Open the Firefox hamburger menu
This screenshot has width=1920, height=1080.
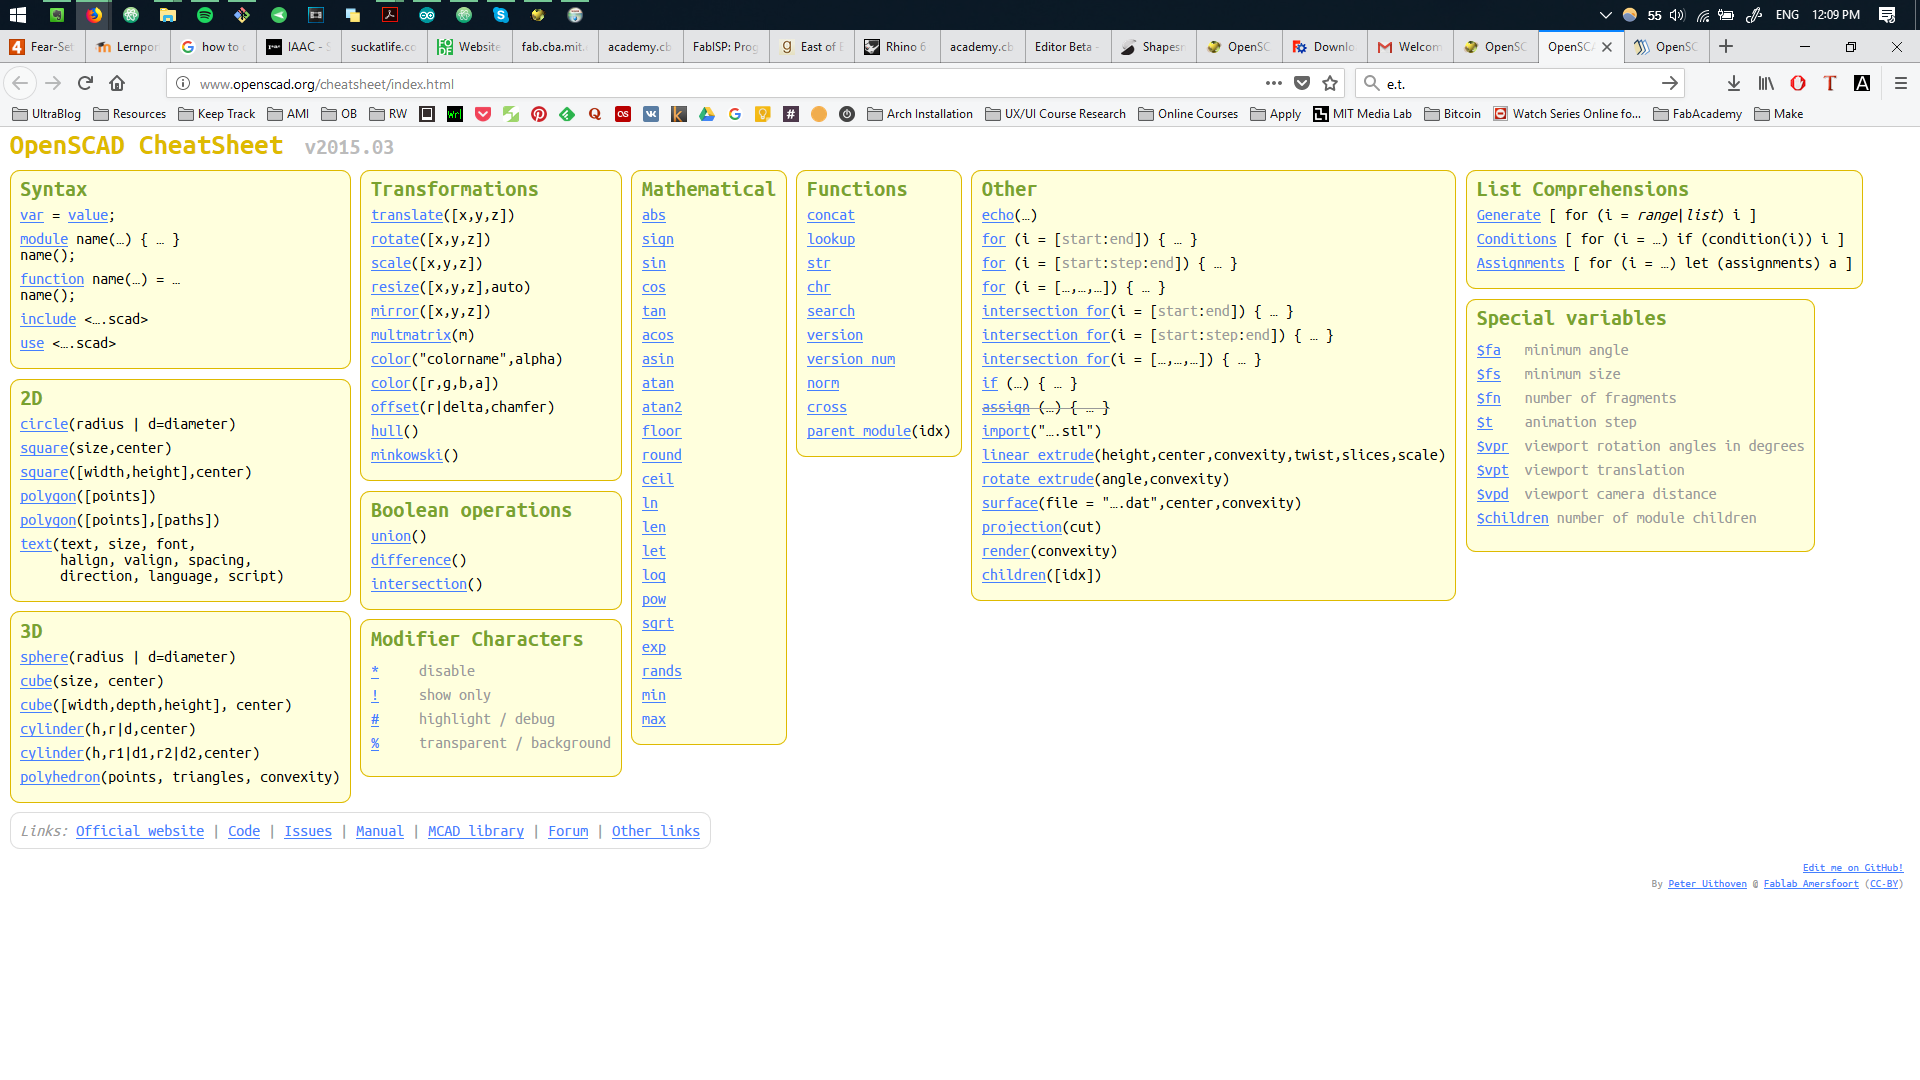click(x=1901, y=83)
